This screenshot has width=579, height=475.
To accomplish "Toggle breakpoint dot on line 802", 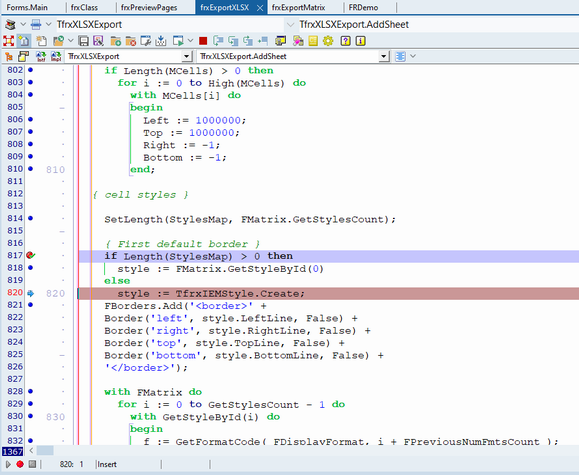I will click(x=31, y=69).
